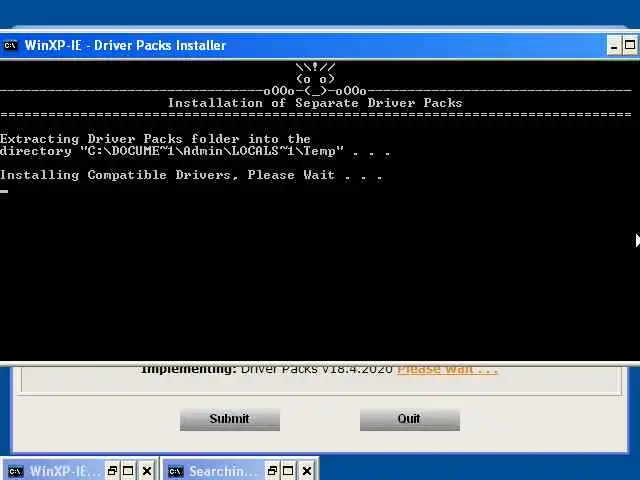Click the Quit button
640x480 pixels.
[409, 419]
